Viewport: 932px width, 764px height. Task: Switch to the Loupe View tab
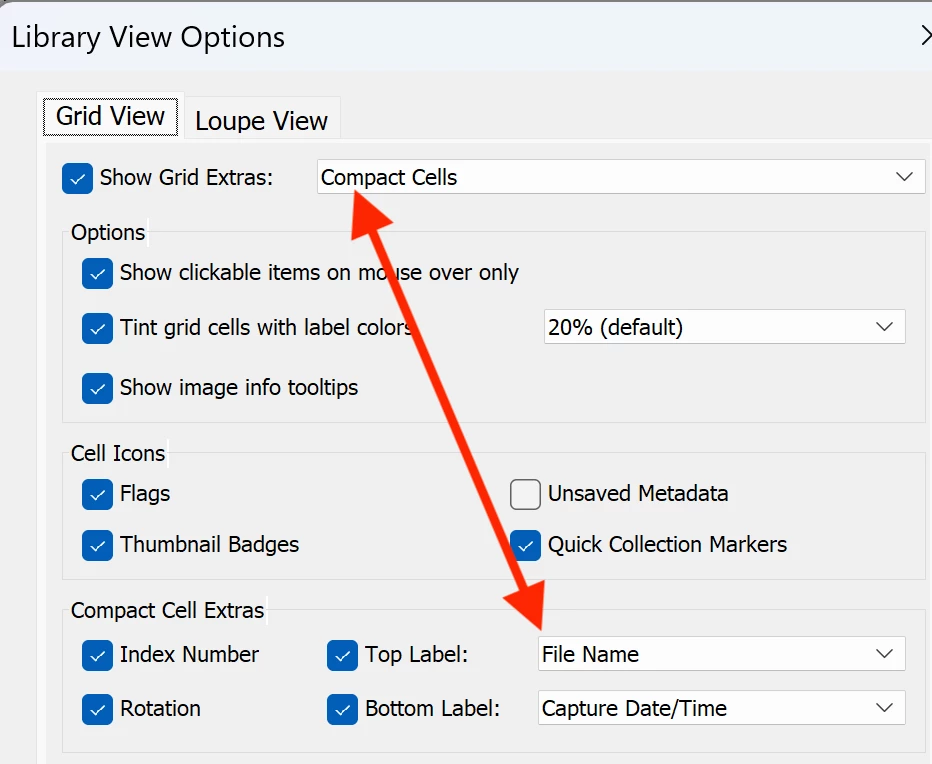pos(261,121)
